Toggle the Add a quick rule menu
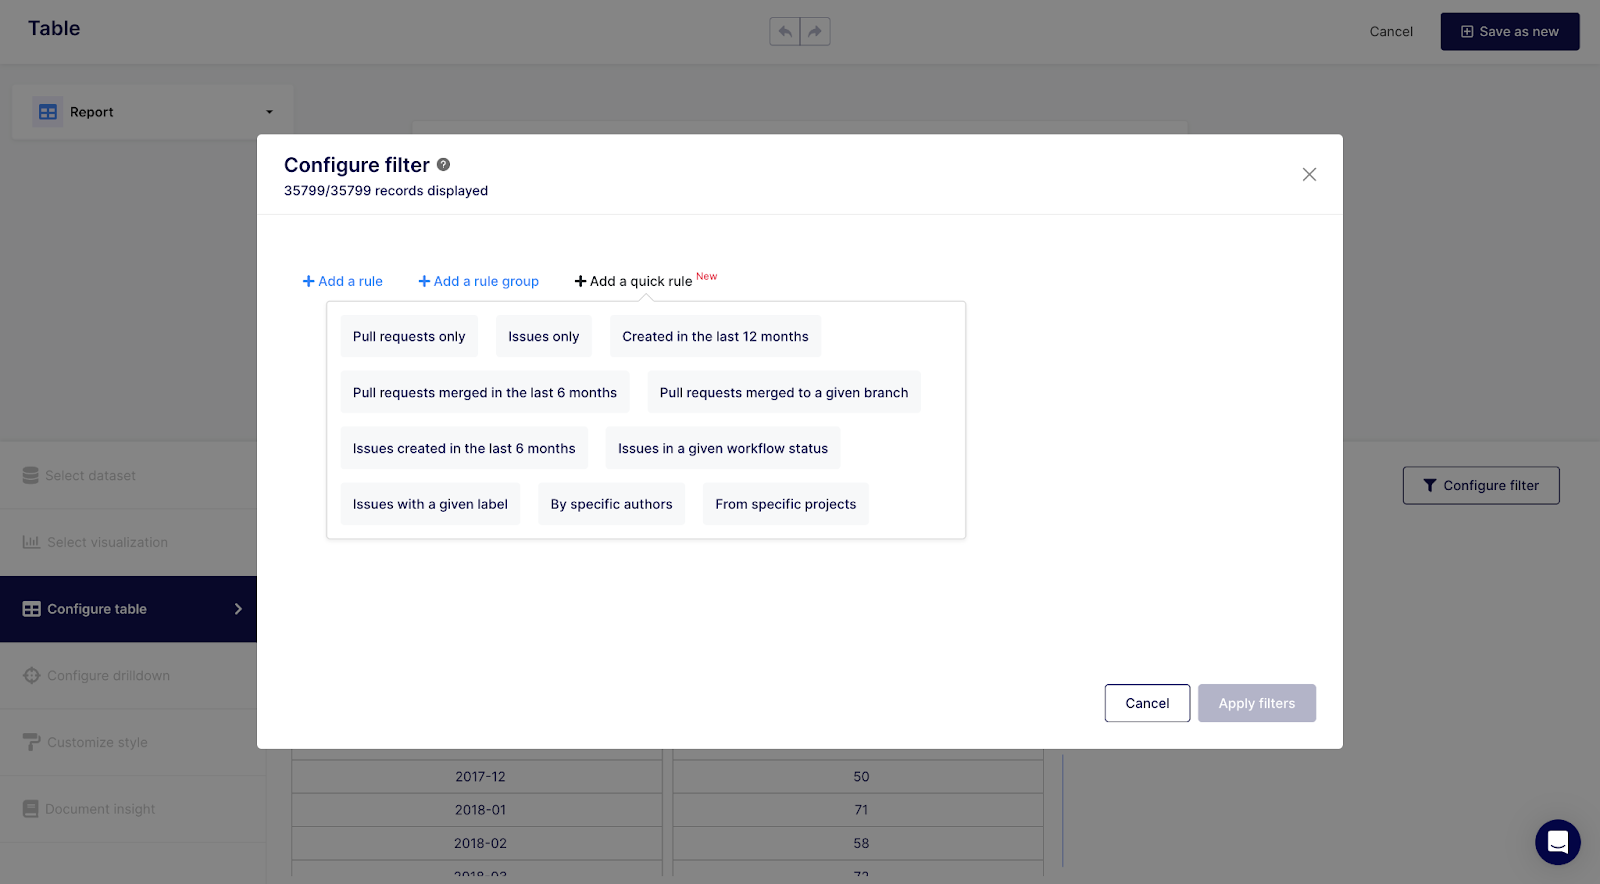This screenshot has width=1600, height=884. pos(634,281)
